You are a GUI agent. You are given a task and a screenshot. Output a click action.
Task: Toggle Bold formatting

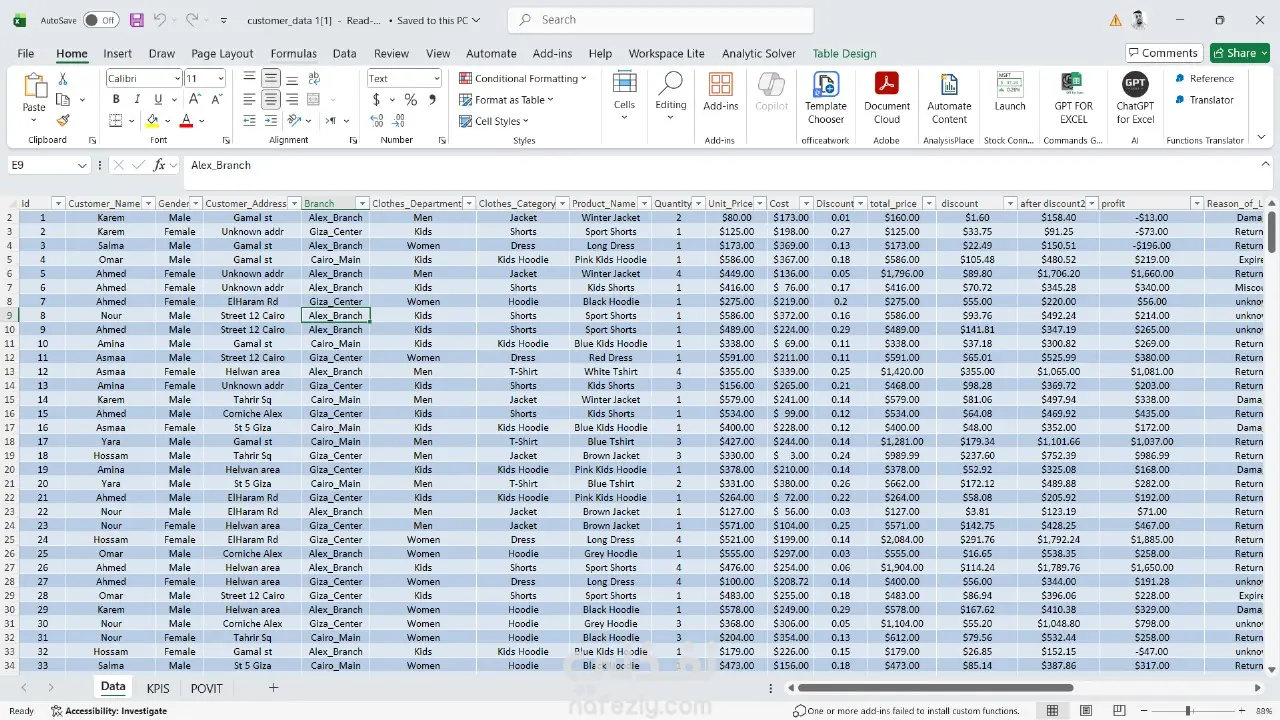(x=116, y=100)
